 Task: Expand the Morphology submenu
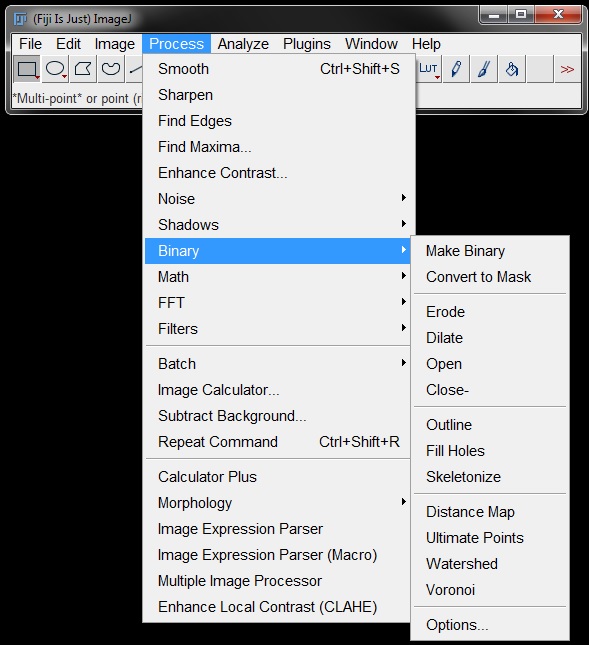(278, 503)
